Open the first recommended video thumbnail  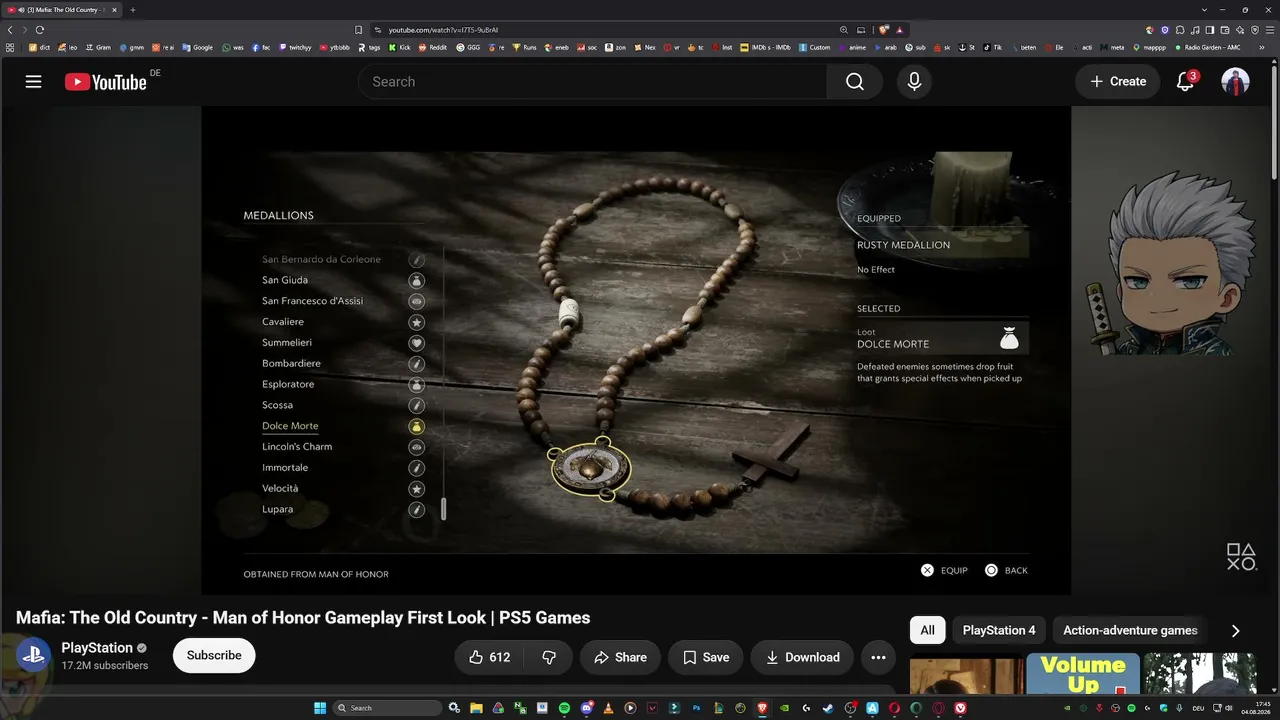(967, 674)
